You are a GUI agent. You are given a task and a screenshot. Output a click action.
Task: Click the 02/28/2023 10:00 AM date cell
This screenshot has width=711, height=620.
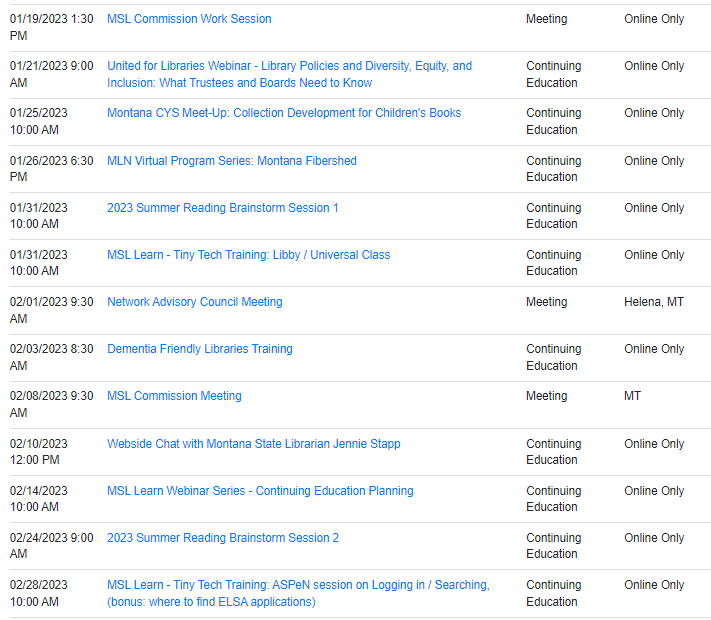click(x=39, y=593)
